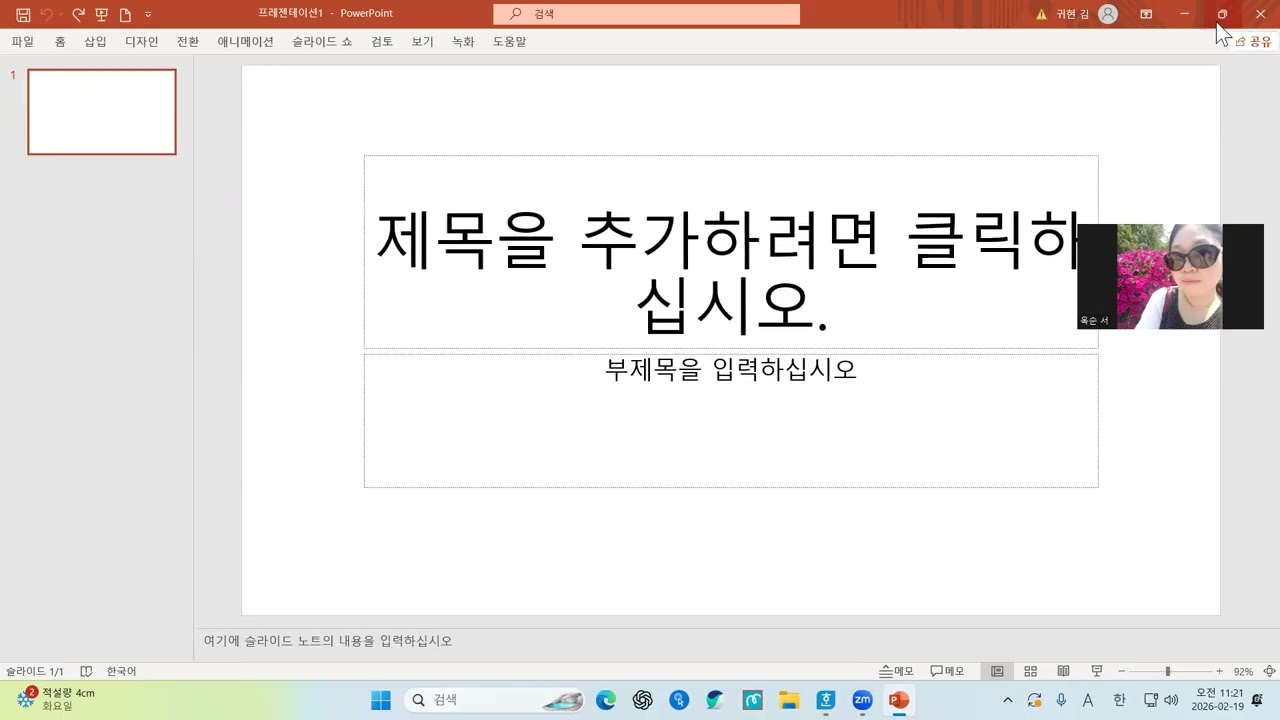Open the Windows Start menu
Image resolution: width=1280 pixels, height=720 pixels.
[381, 700]
